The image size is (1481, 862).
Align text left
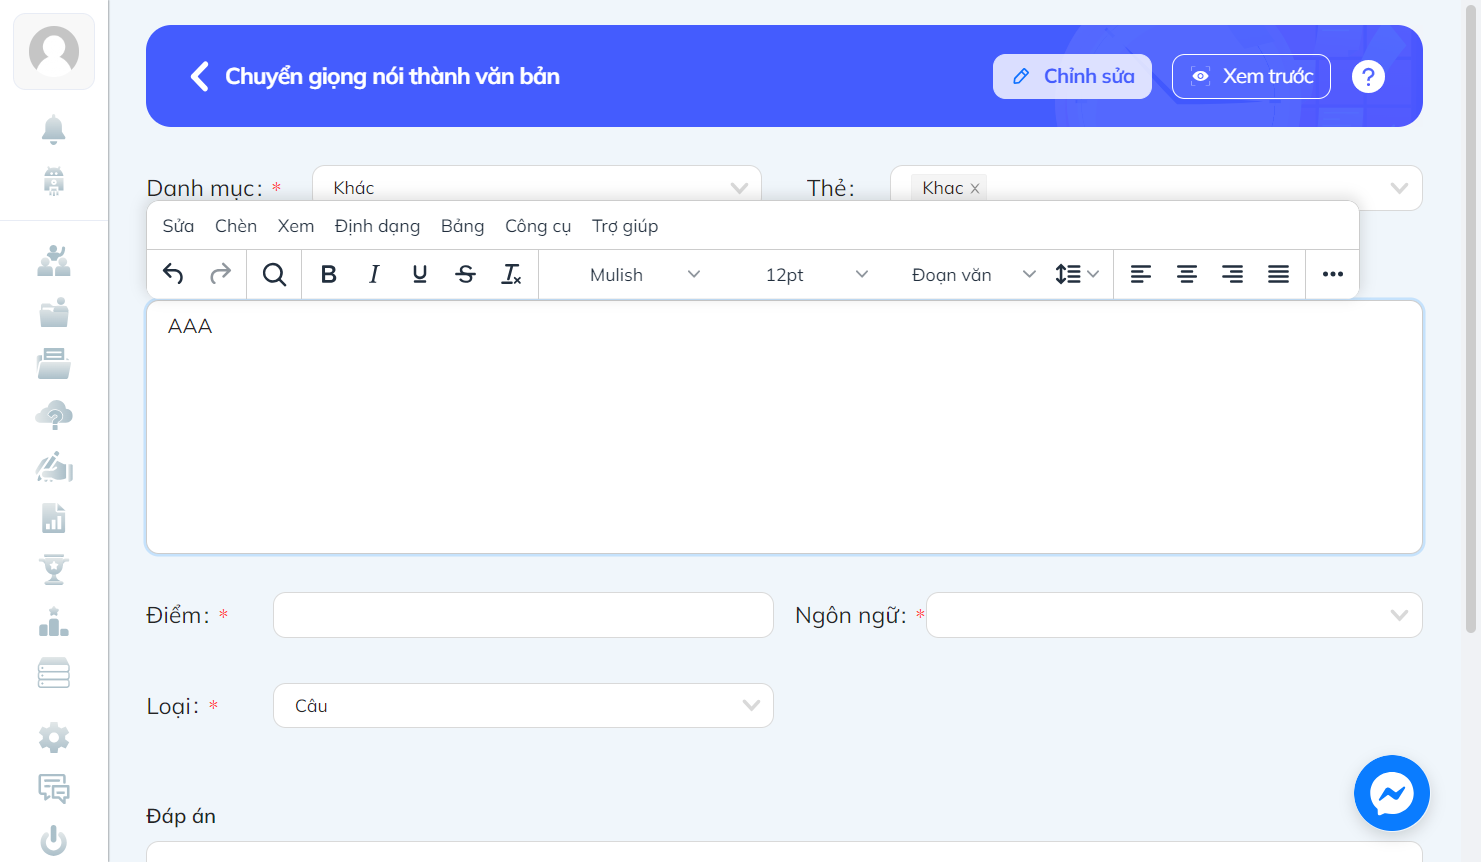pos(1141,274)
